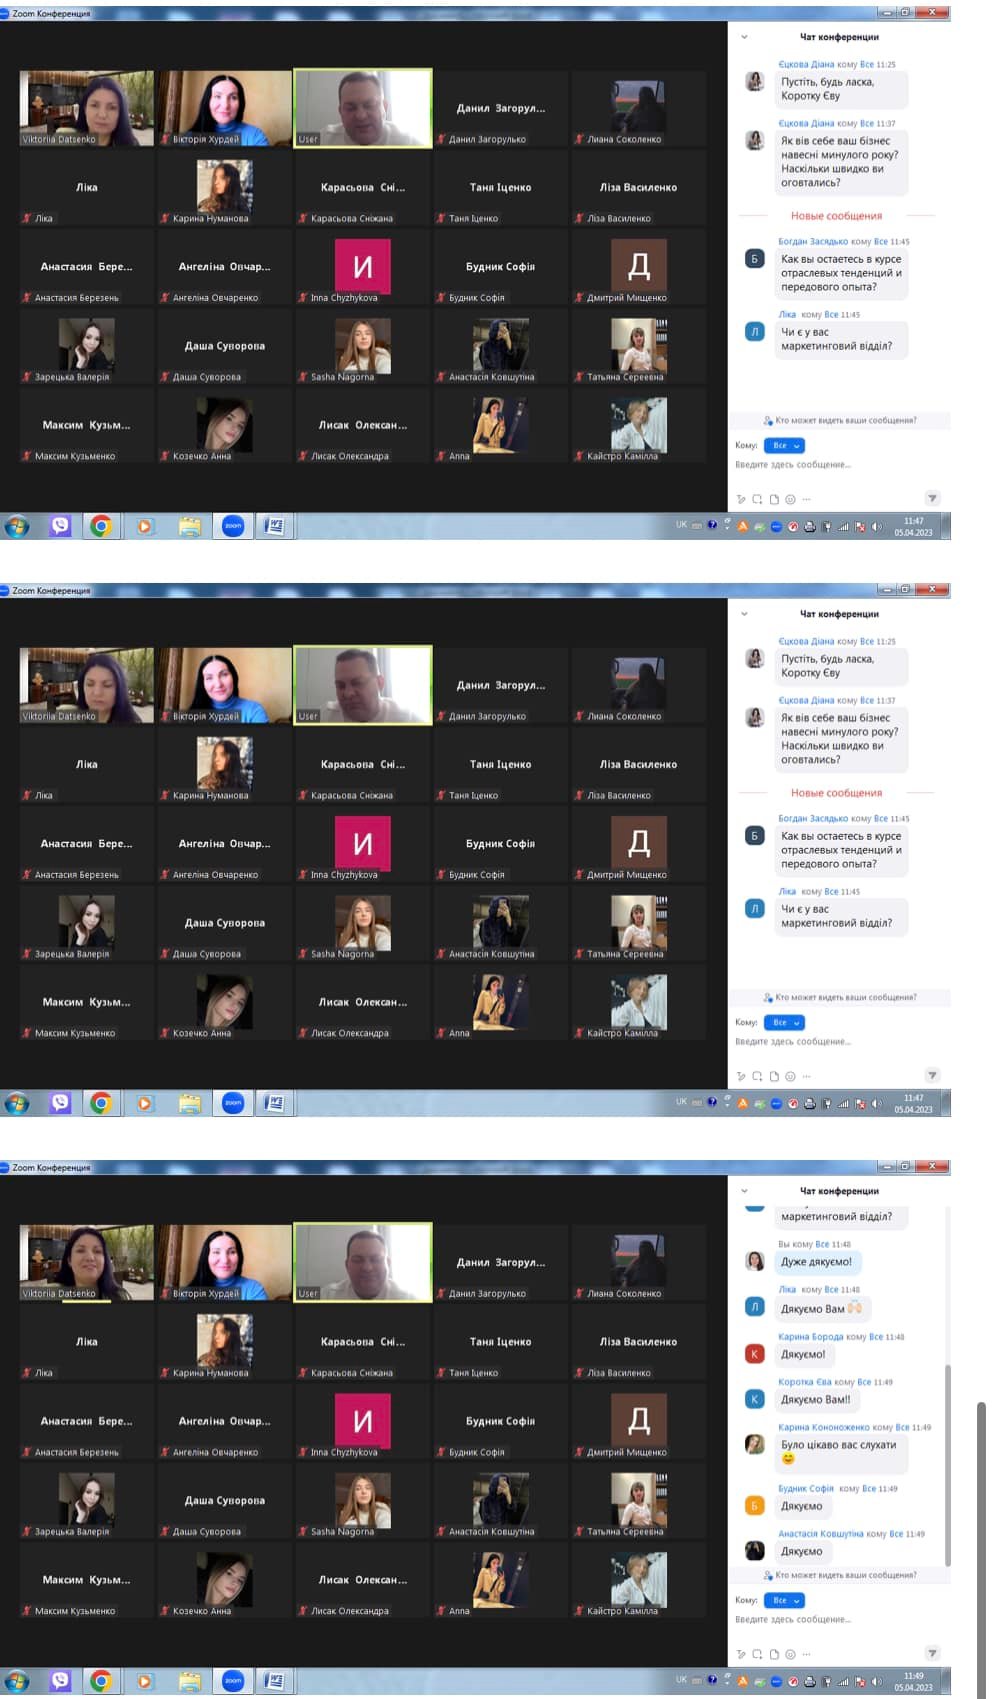Click sender name 'Карина Борода' in the chat
Screen dimensions: 995x1699
coord(811,1337)
